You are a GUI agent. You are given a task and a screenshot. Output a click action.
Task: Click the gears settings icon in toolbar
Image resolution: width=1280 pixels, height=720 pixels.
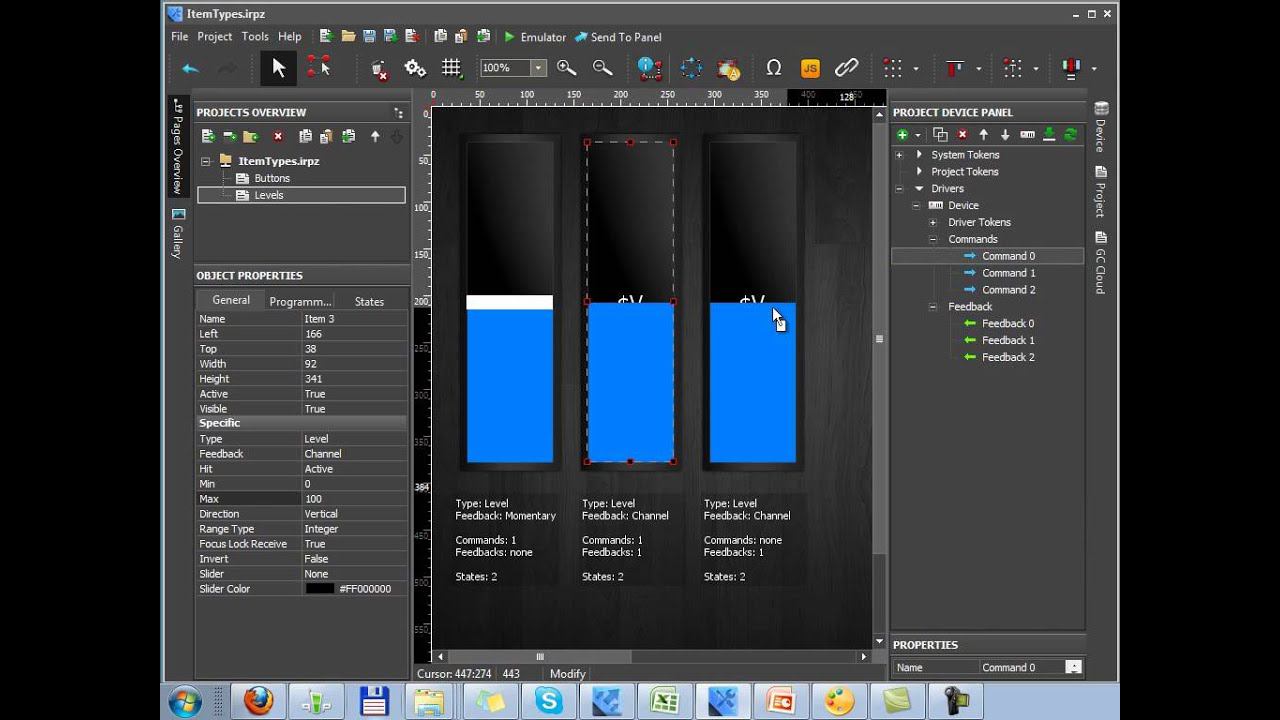(414, 68)
